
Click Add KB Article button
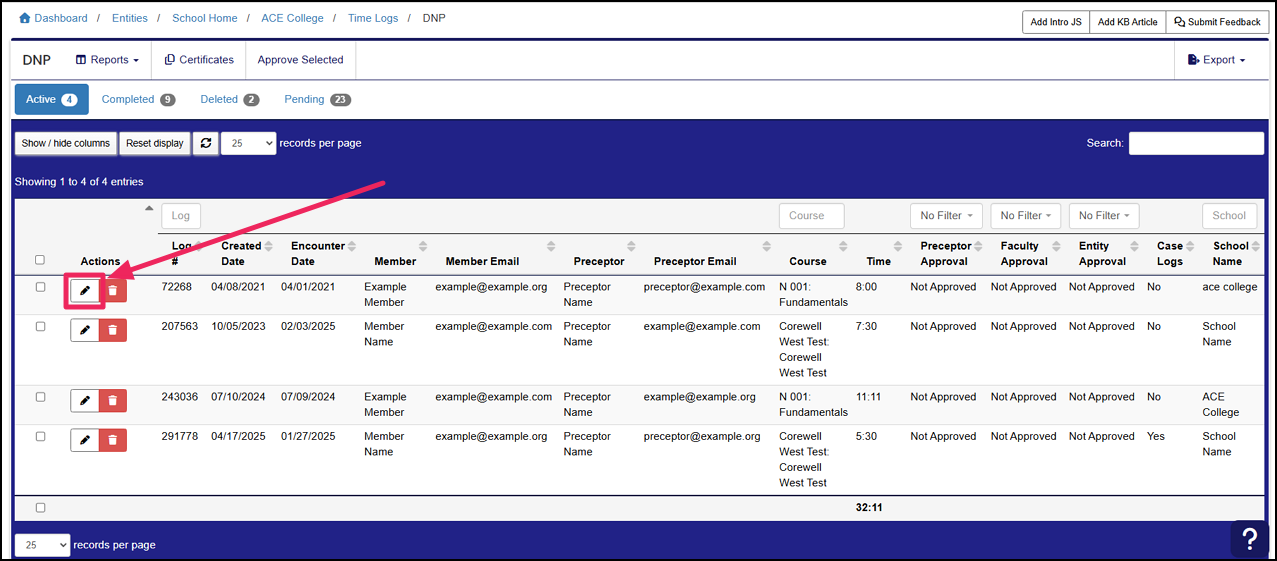(x=1128, y=22)
